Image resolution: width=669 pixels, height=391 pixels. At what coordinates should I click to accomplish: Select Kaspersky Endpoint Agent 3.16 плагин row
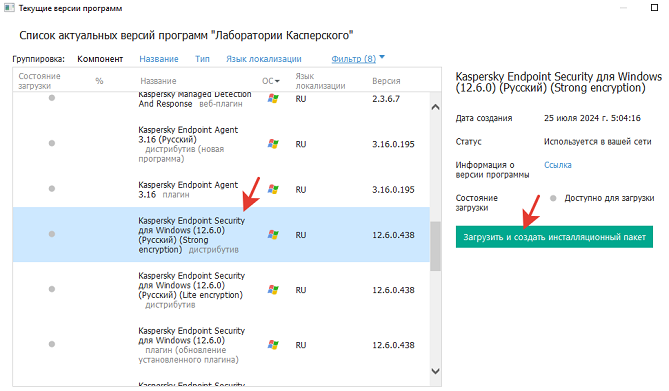(221, 189)
